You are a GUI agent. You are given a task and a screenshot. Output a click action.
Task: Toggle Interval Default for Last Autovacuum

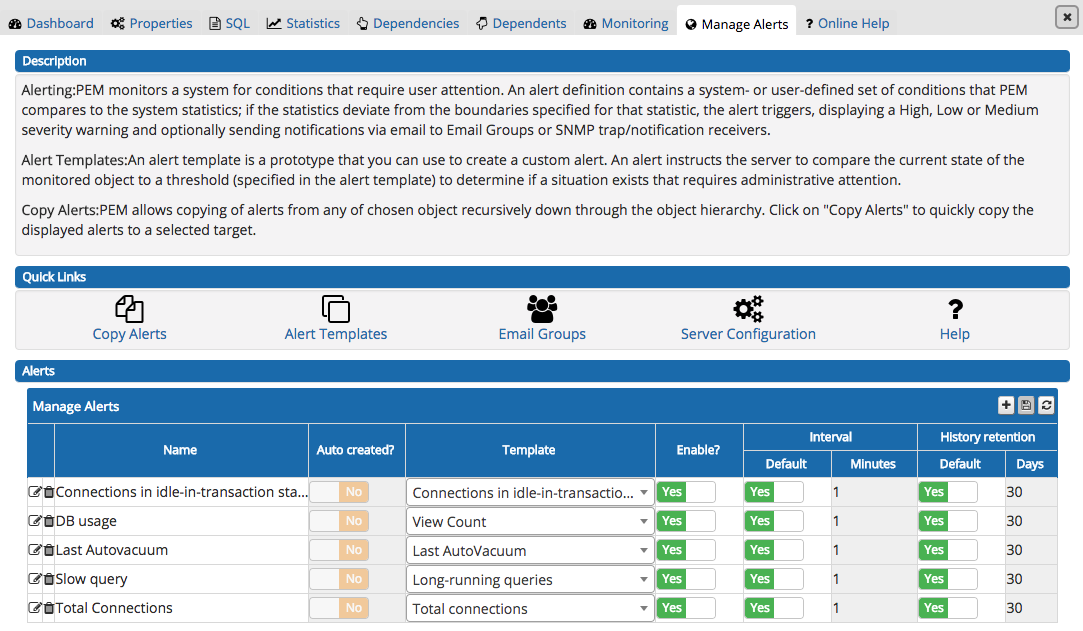pyautogui.click(x=774, y=550)
